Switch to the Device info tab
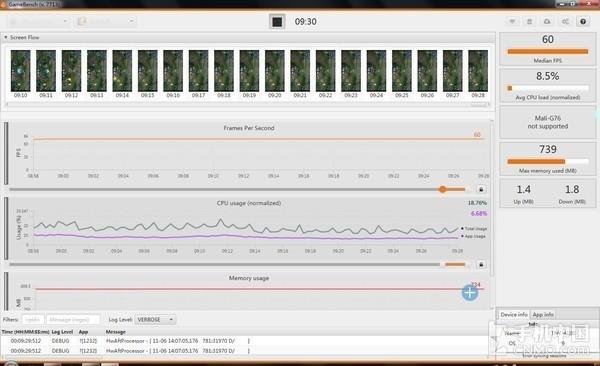 pos(514,314)
